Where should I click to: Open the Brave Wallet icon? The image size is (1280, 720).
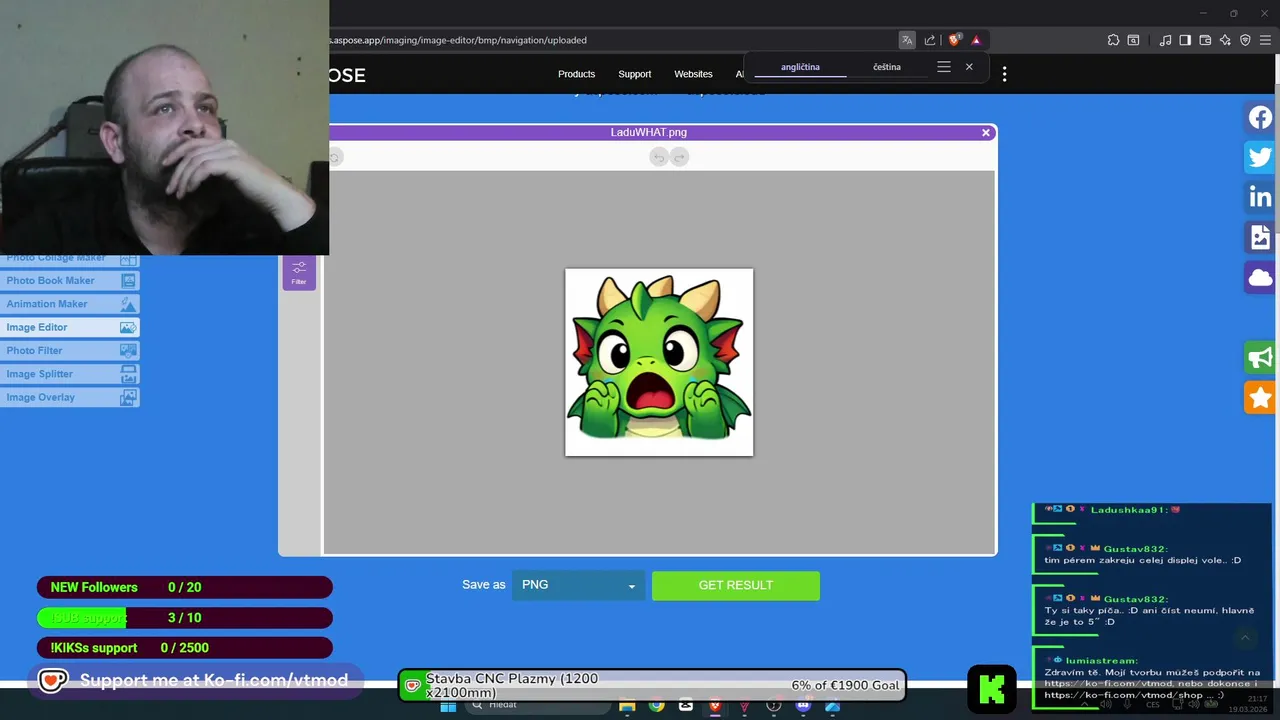tap(1205, 40)
